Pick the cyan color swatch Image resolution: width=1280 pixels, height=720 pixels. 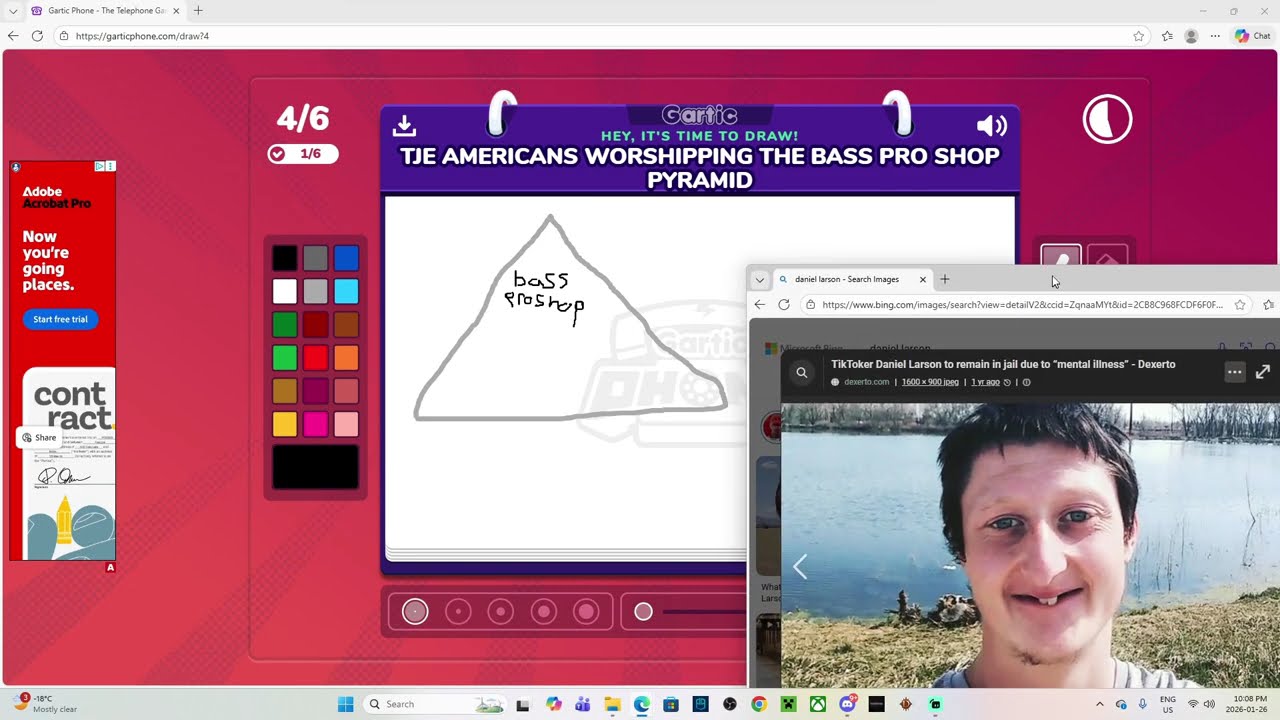point(346,291)
